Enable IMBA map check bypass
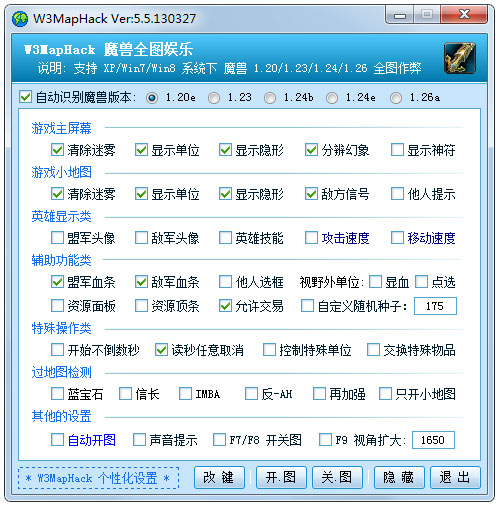The height and width of the screenshot is (507, 498). (x=185, y=394)
